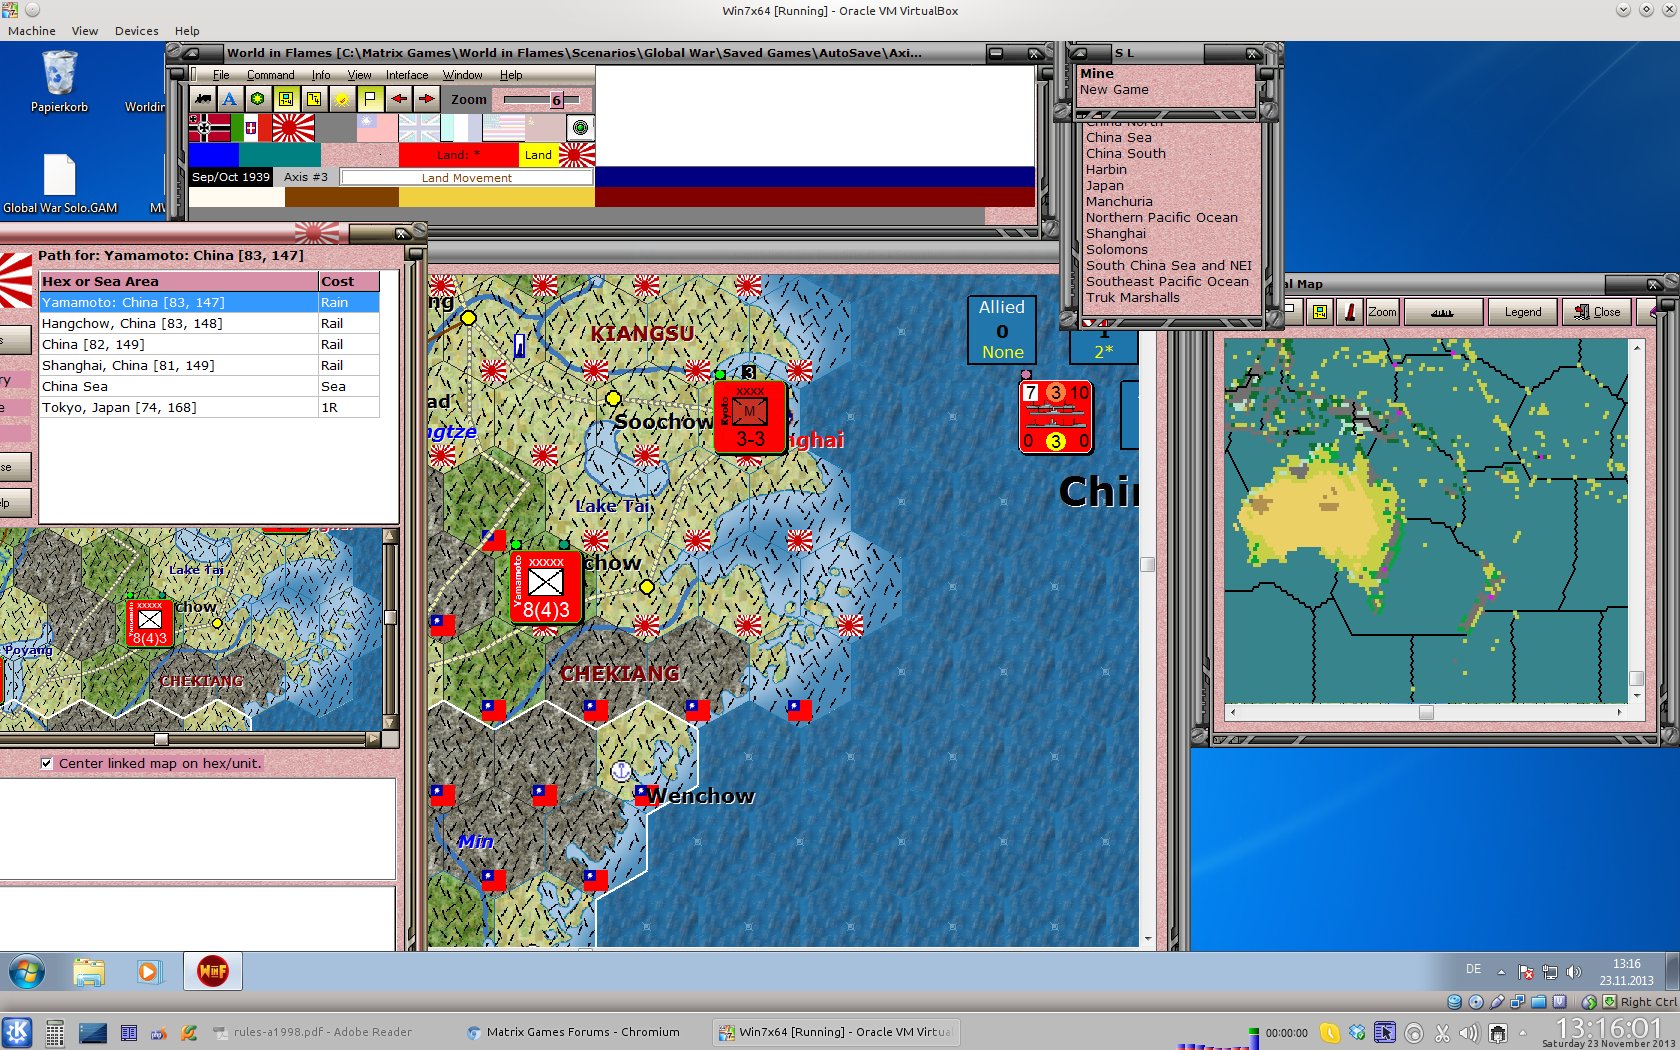Open Windows Explorer from the guest taskbar
The width and height of the screenshot is (1680, 1050).
(89, 971)
